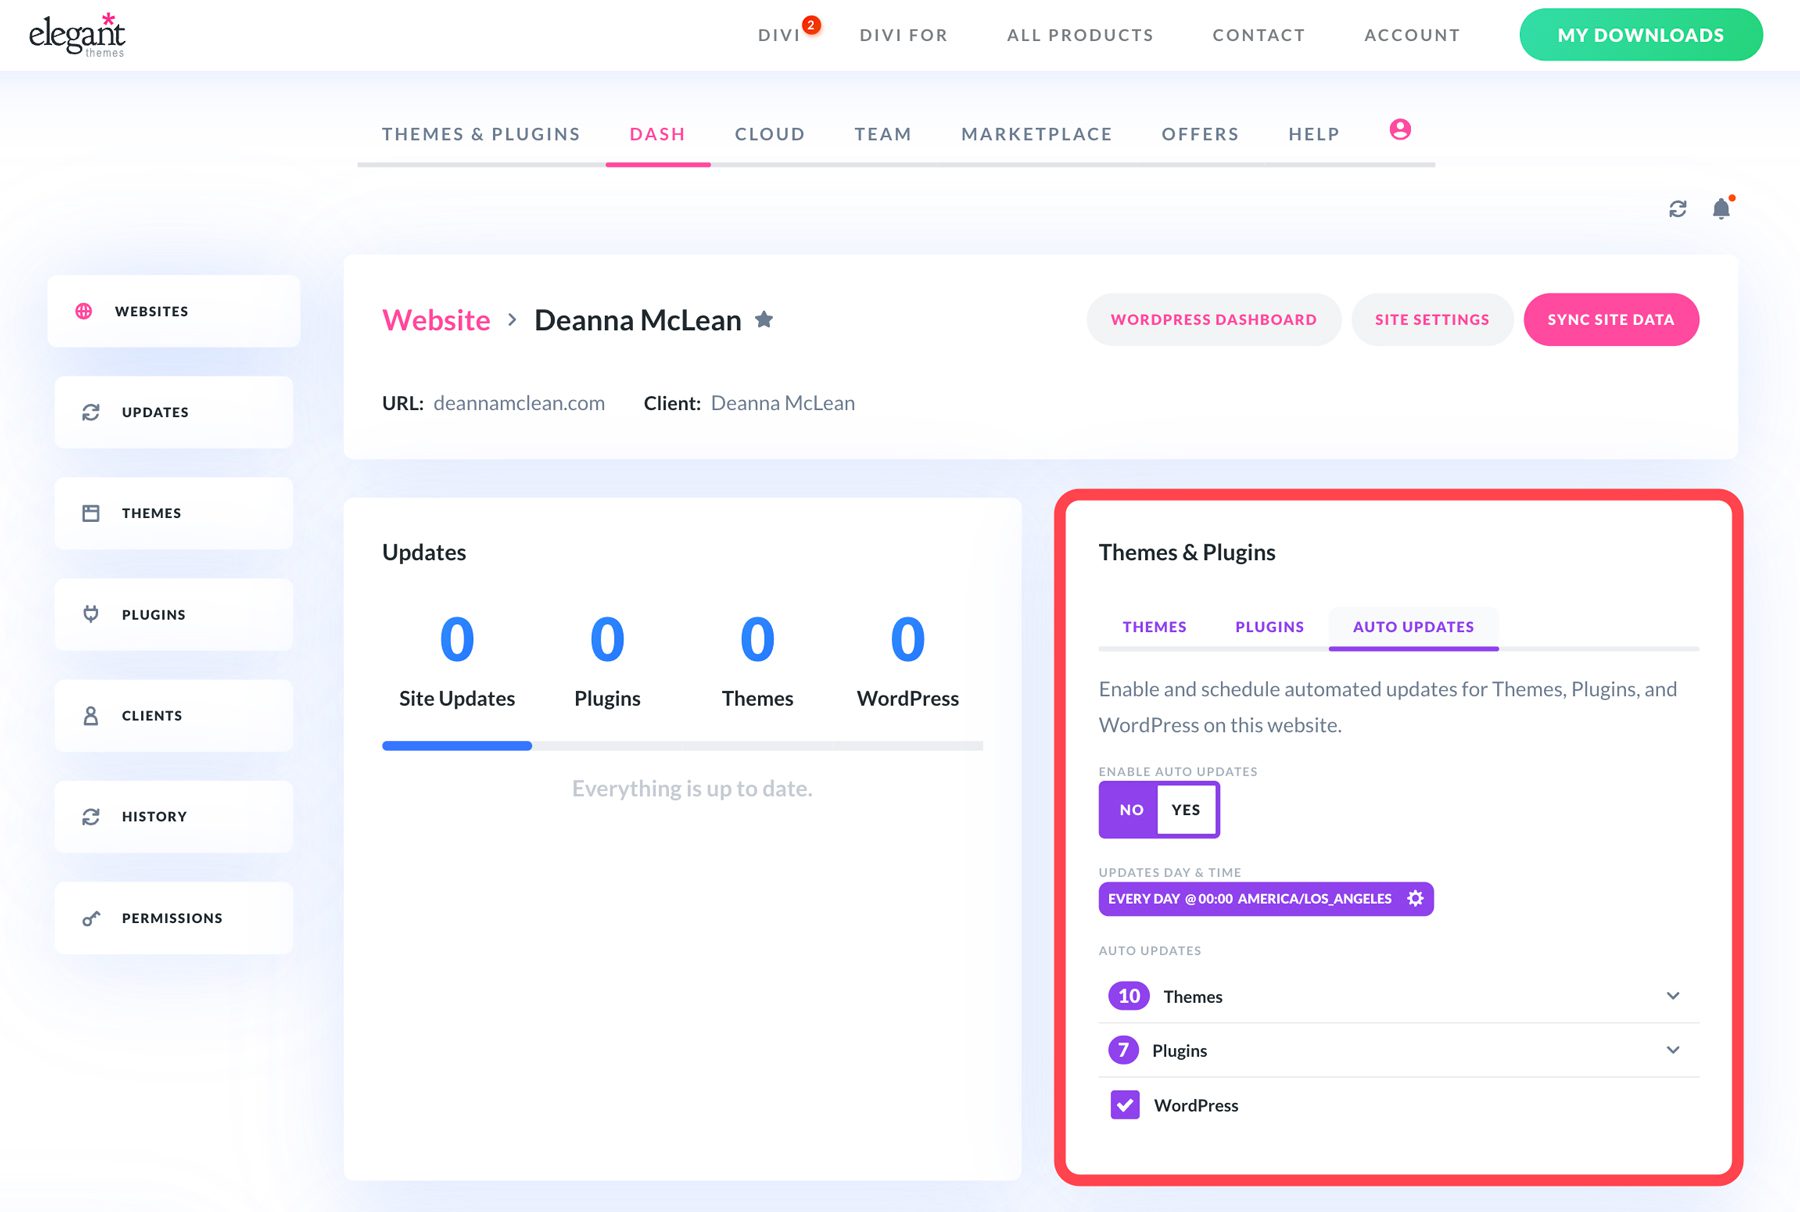Open the Websites section in the sidebar
The height and width of the screenshot is (1212, 1800).
pos(151,311)
